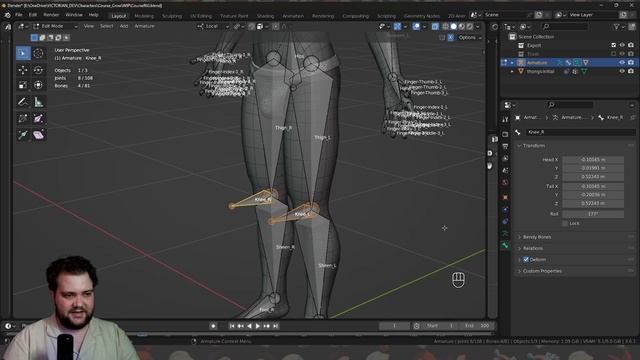The height and width of the screenshot is (360, 640).
Task: Select the Shear tool
Action: 38,135
